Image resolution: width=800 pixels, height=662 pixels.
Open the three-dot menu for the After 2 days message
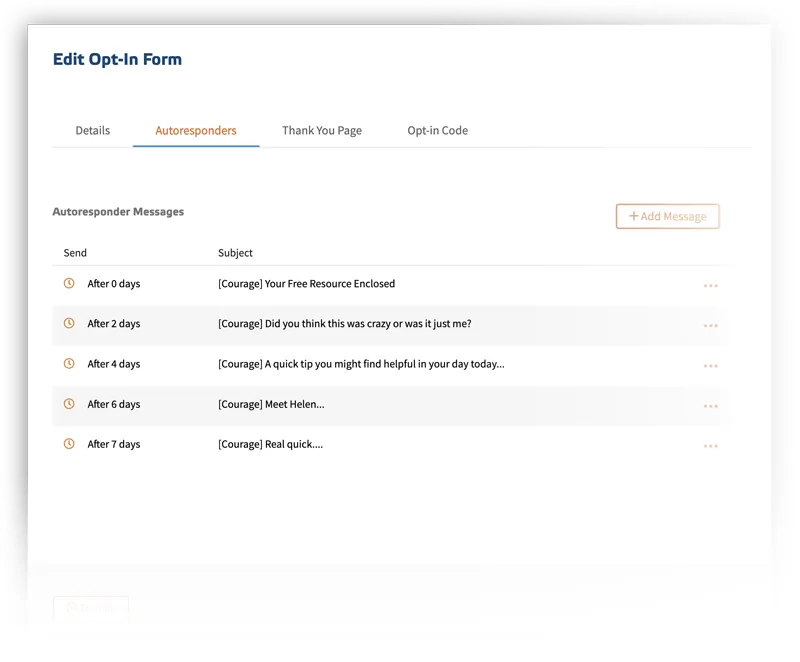pos(710,325)
